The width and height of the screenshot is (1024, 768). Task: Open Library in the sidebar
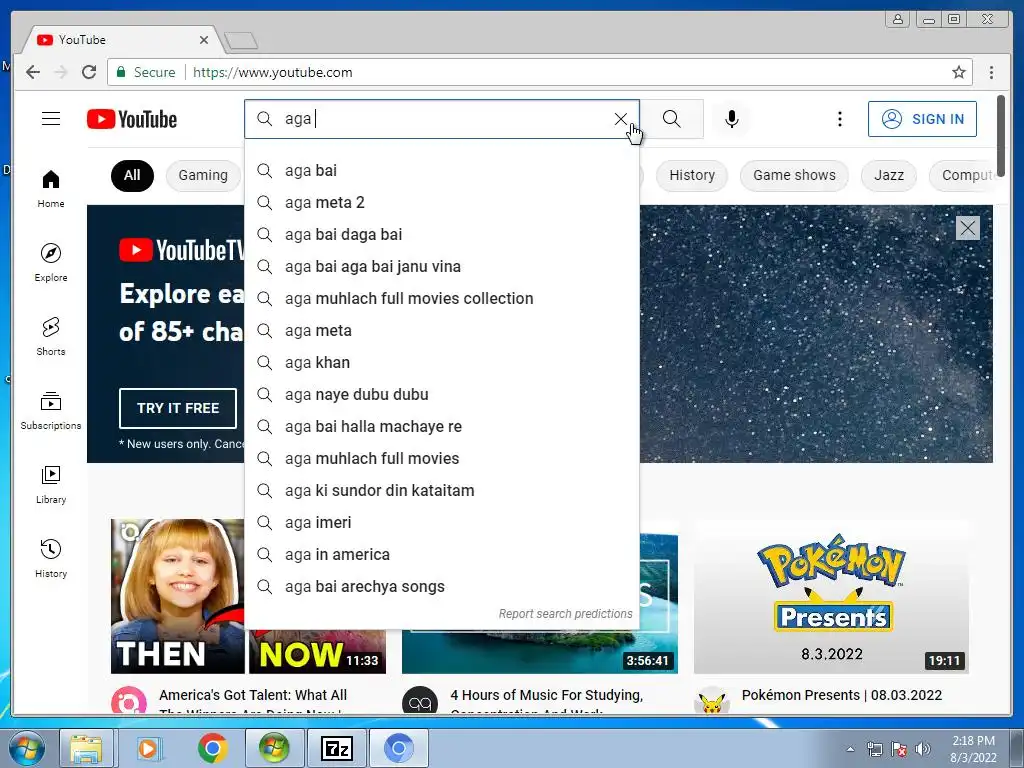click(x=51, y=485)
